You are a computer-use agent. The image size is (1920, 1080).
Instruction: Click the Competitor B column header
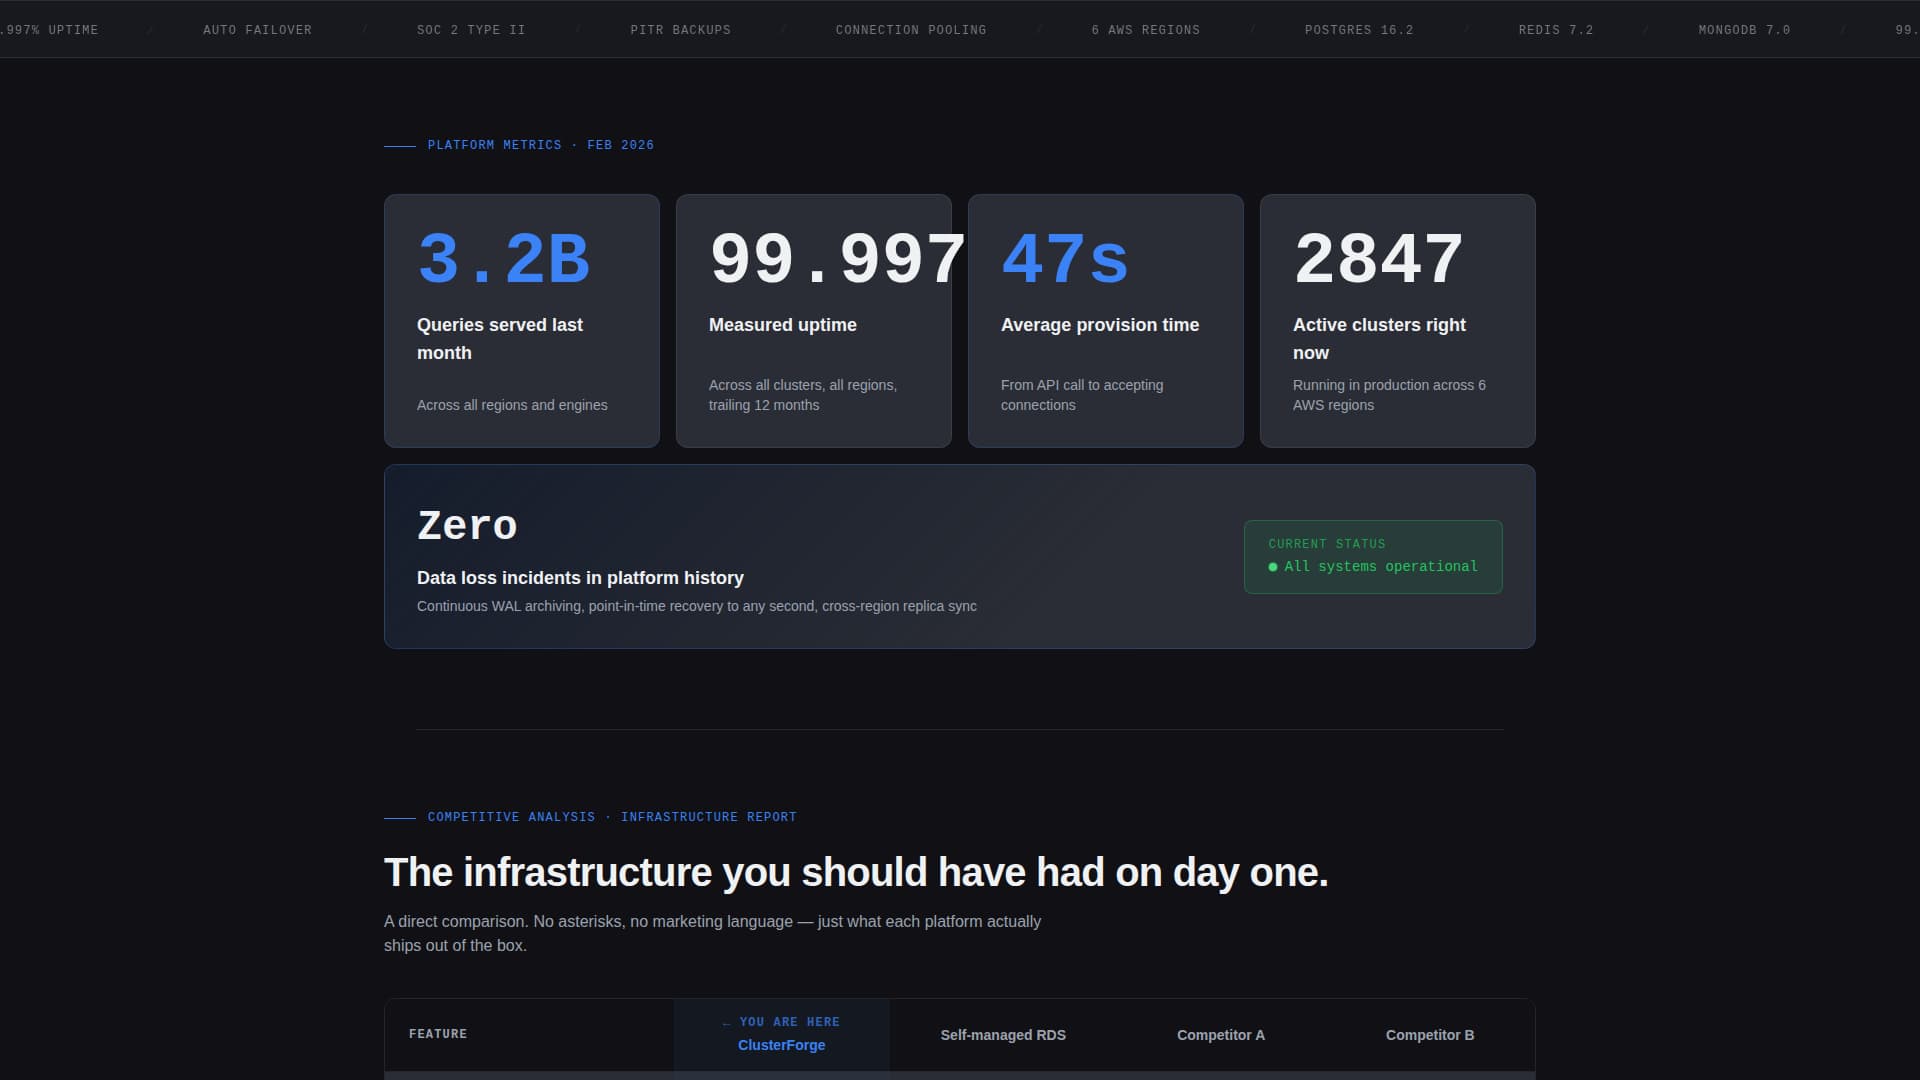pyautogui.click(x=1430, y=1035)
